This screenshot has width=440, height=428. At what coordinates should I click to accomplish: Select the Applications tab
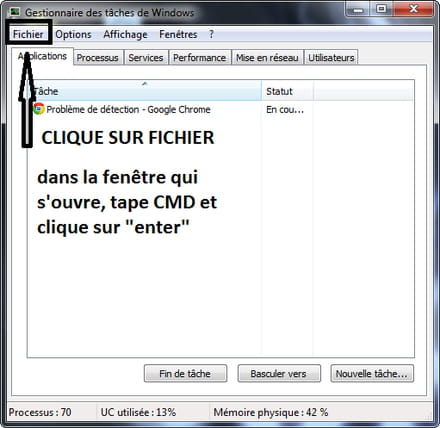coord(42,56)
